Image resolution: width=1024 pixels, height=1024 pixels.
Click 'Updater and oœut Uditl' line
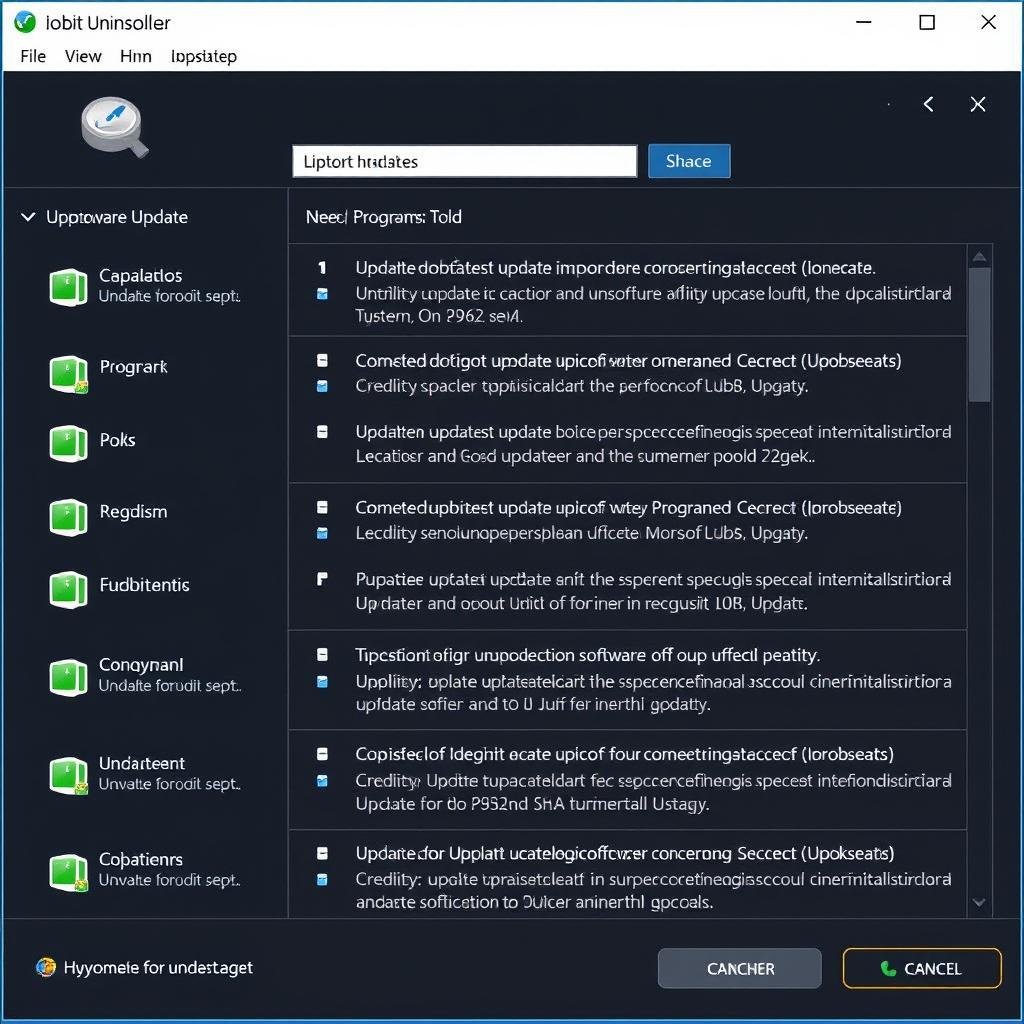tap(581, 603)
